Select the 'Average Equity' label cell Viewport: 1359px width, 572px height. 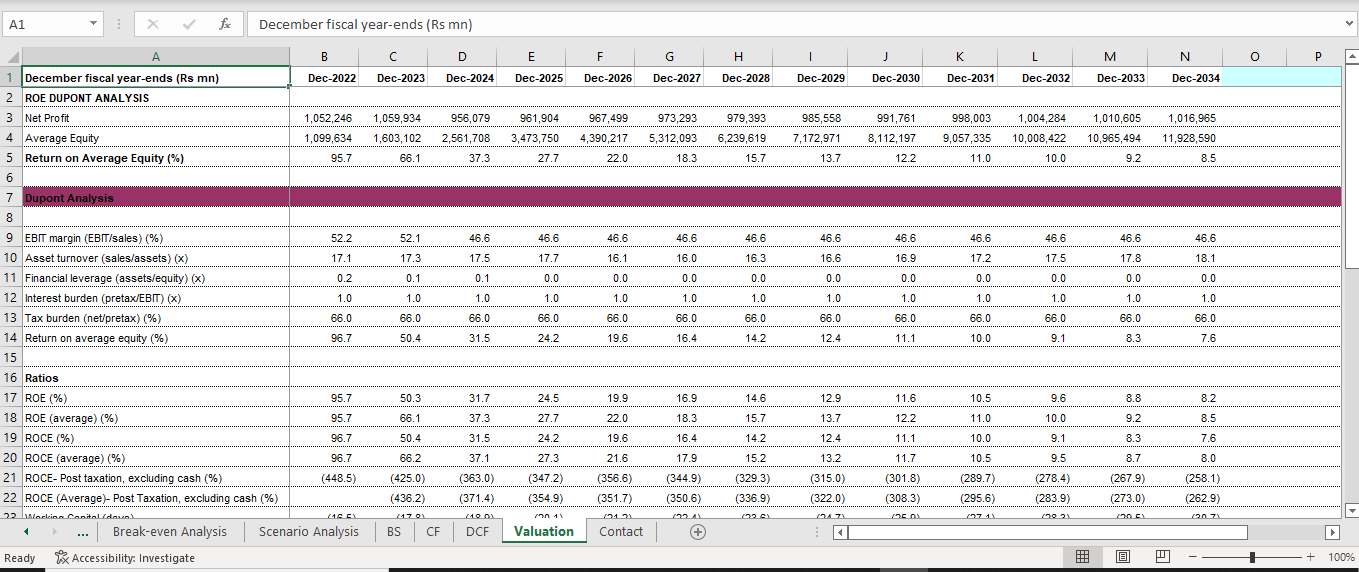[x=155, y=138]
